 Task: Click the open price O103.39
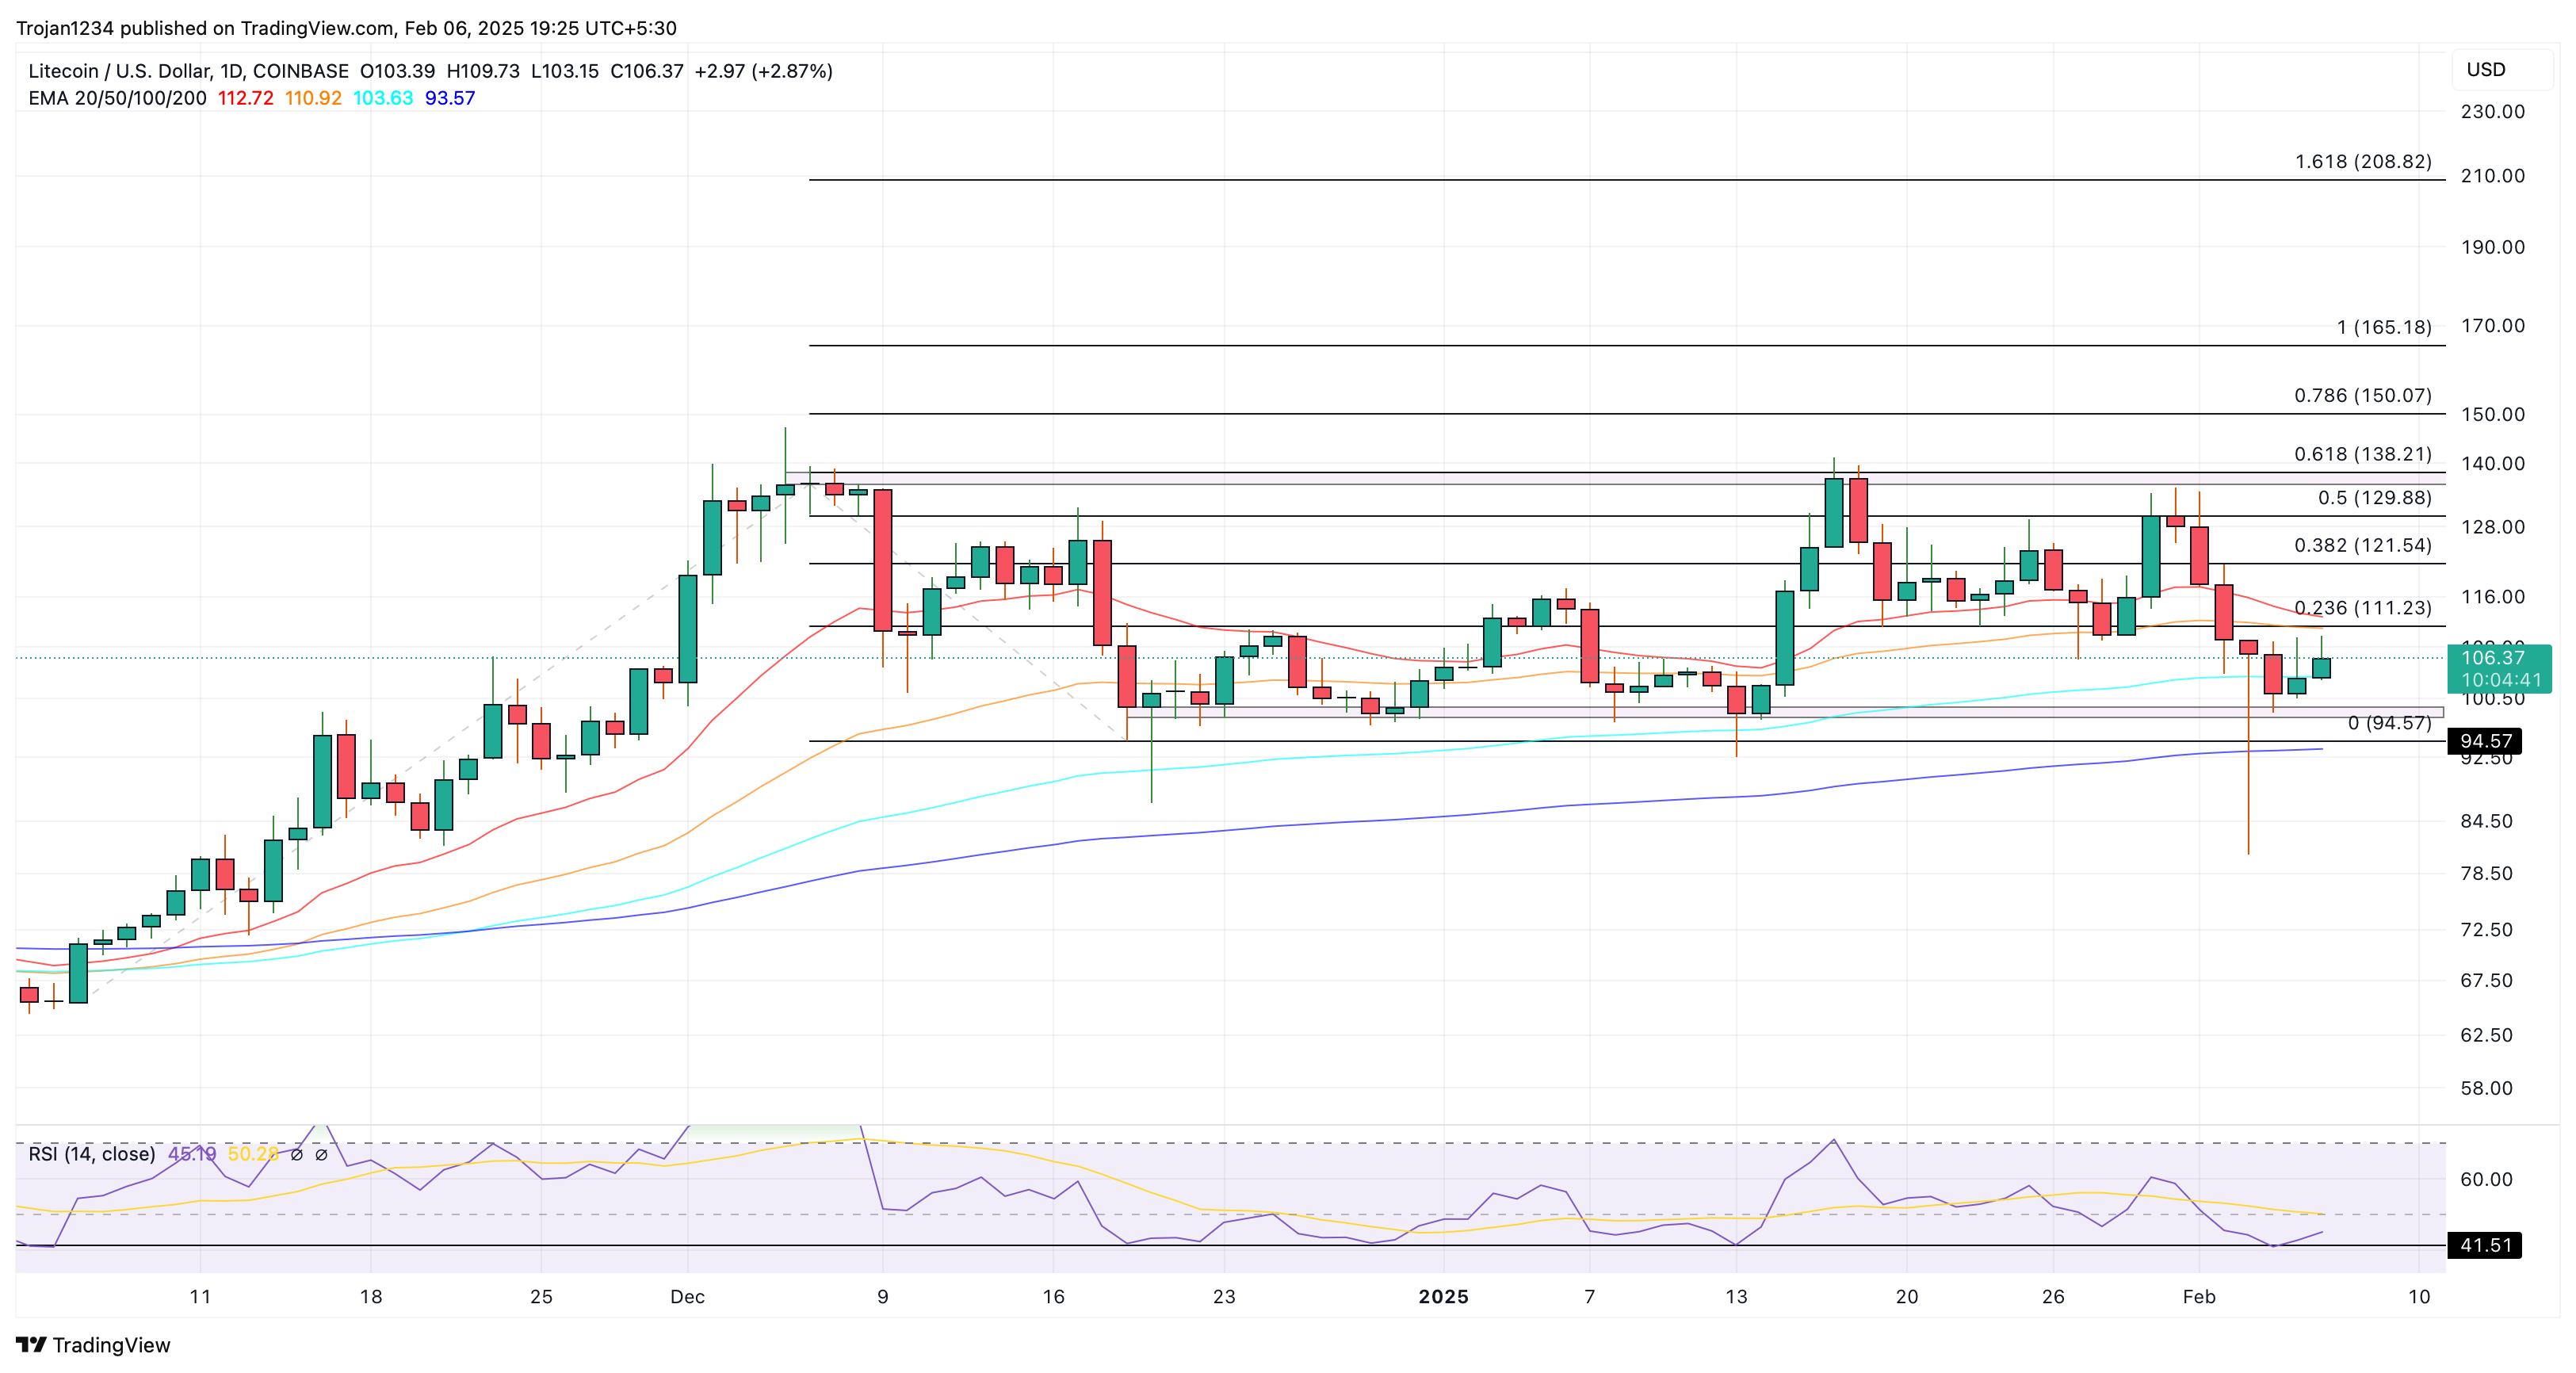(398, 71)
